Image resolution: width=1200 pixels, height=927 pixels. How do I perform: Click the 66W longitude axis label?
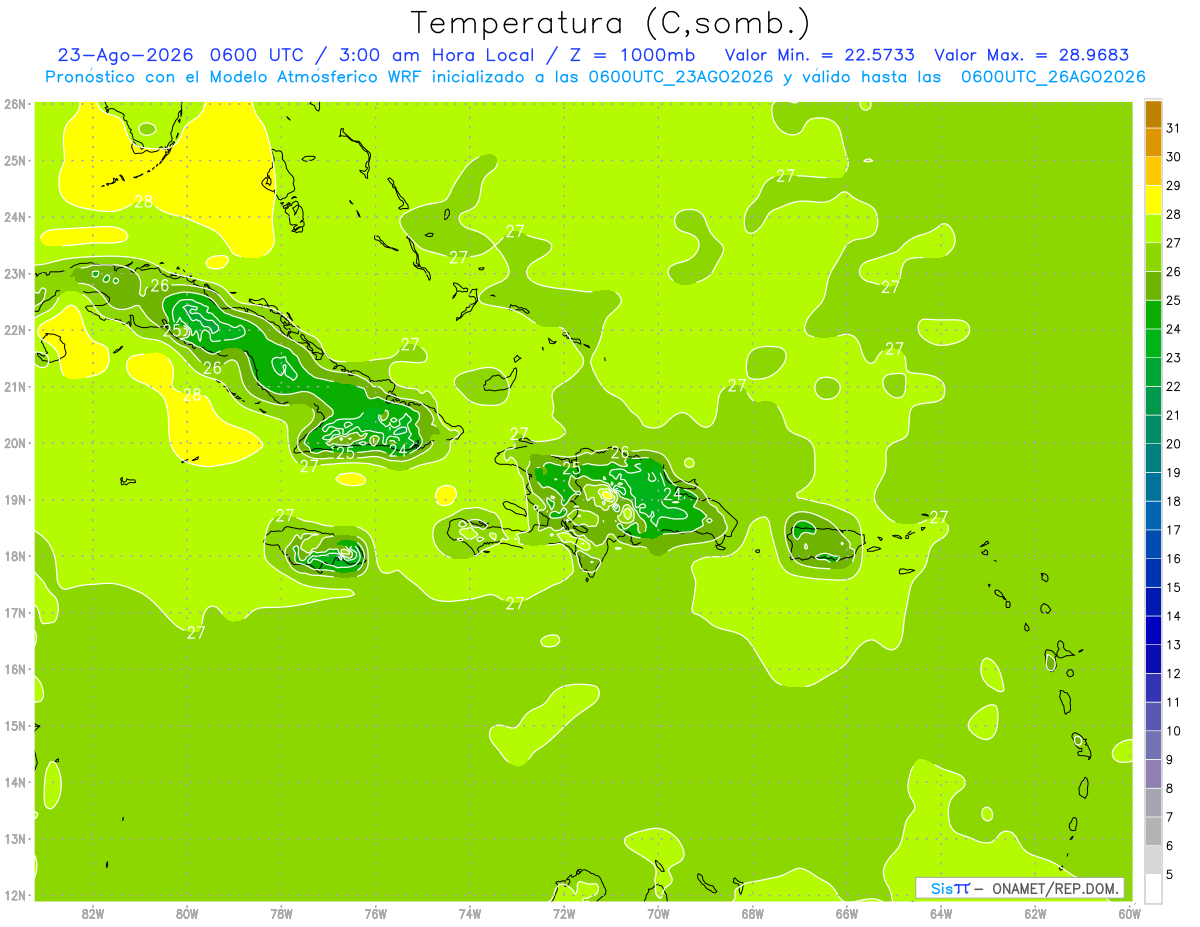coord(846,912)
